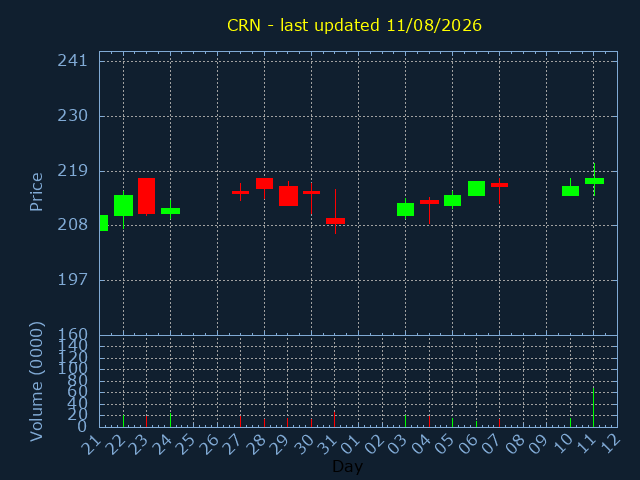Screen dimensions: 640x480
Task: Click the red candlestick on day 29
Action: (x=289, y=196)
